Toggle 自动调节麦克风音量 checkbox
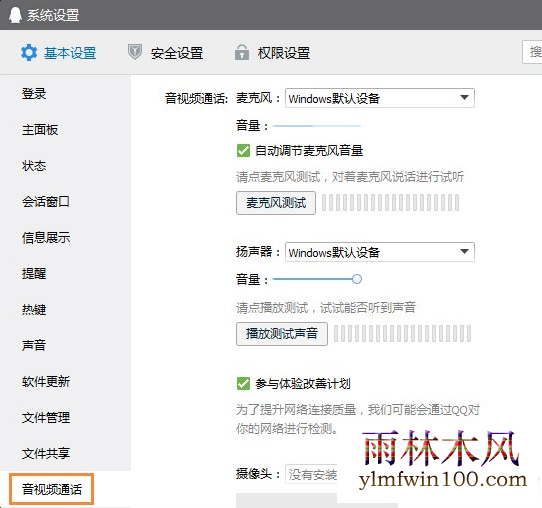The height and width of the screenshot is (508, 542). 243,151
